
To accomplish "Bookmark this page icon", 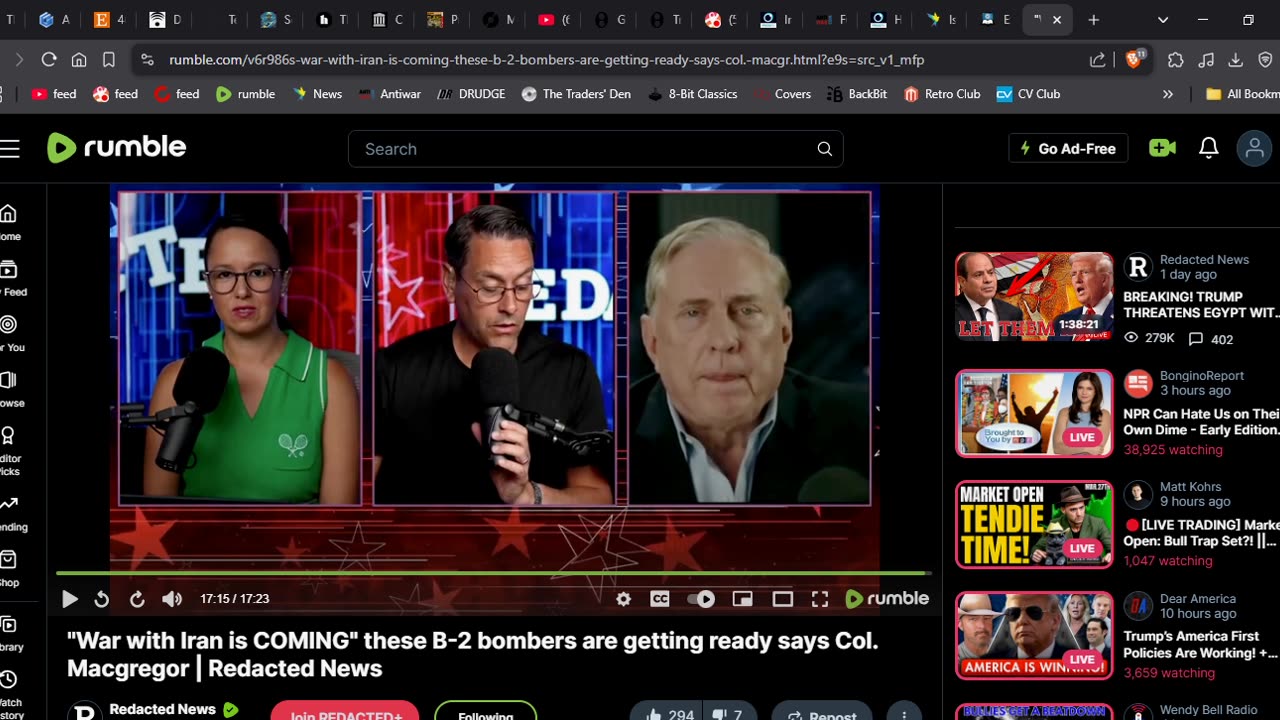I will [x=109, y=60].
